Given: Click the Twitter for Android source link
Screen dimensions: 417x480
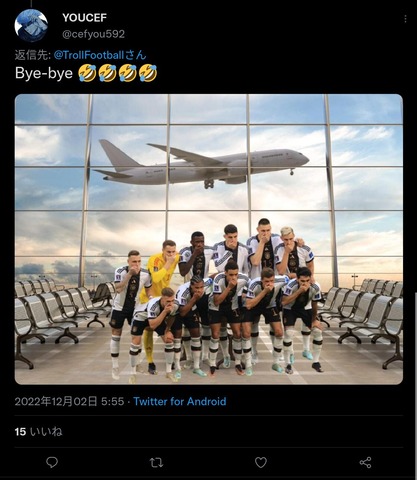Looking at the screenshot, I should (180, 401).
